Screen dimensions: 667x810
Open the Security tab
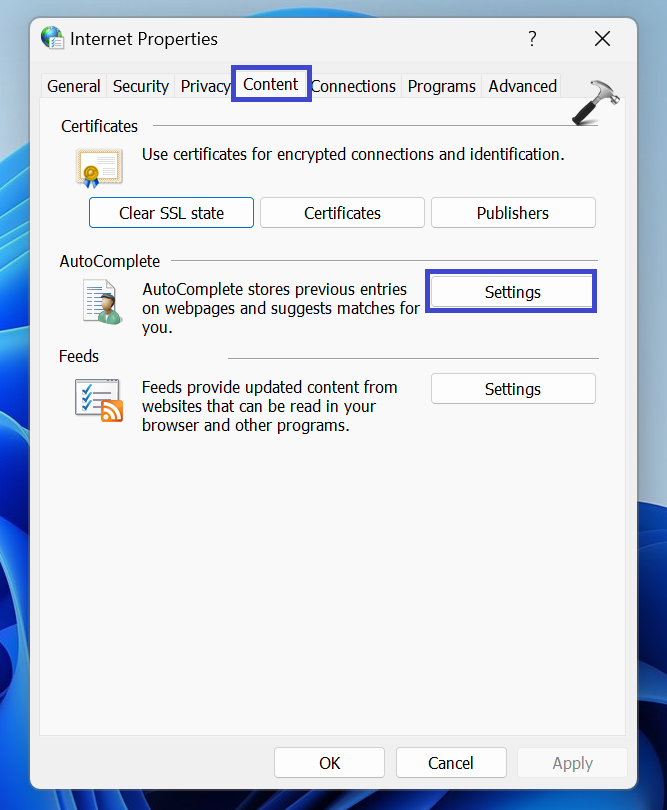tap(141, 86)
